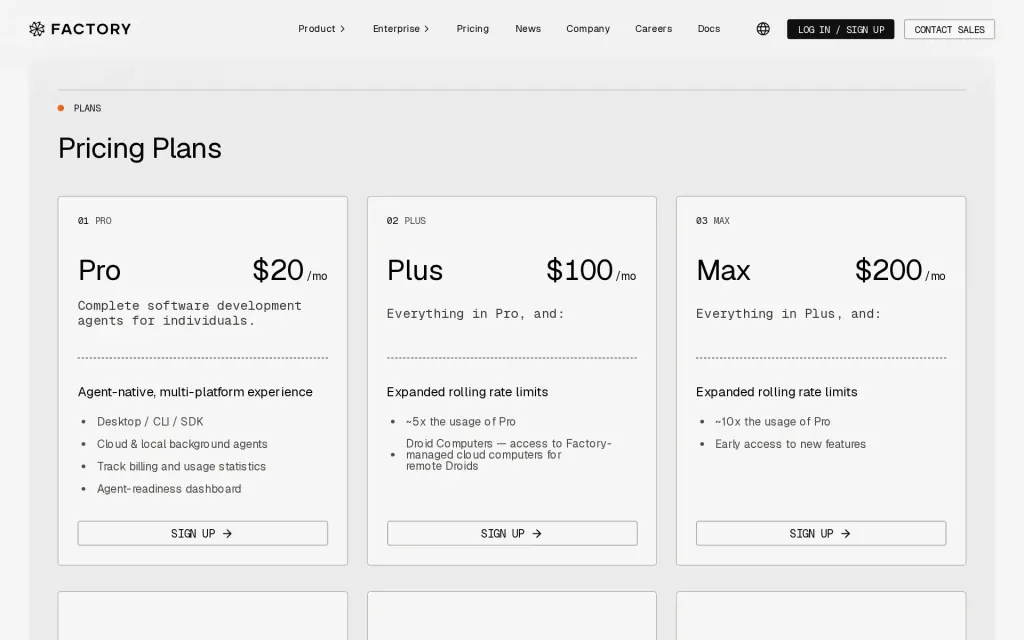1024x640 pixels.
Task: Click the 01 PRO card label
Action: pyautogui.click(x=95, y=221)
